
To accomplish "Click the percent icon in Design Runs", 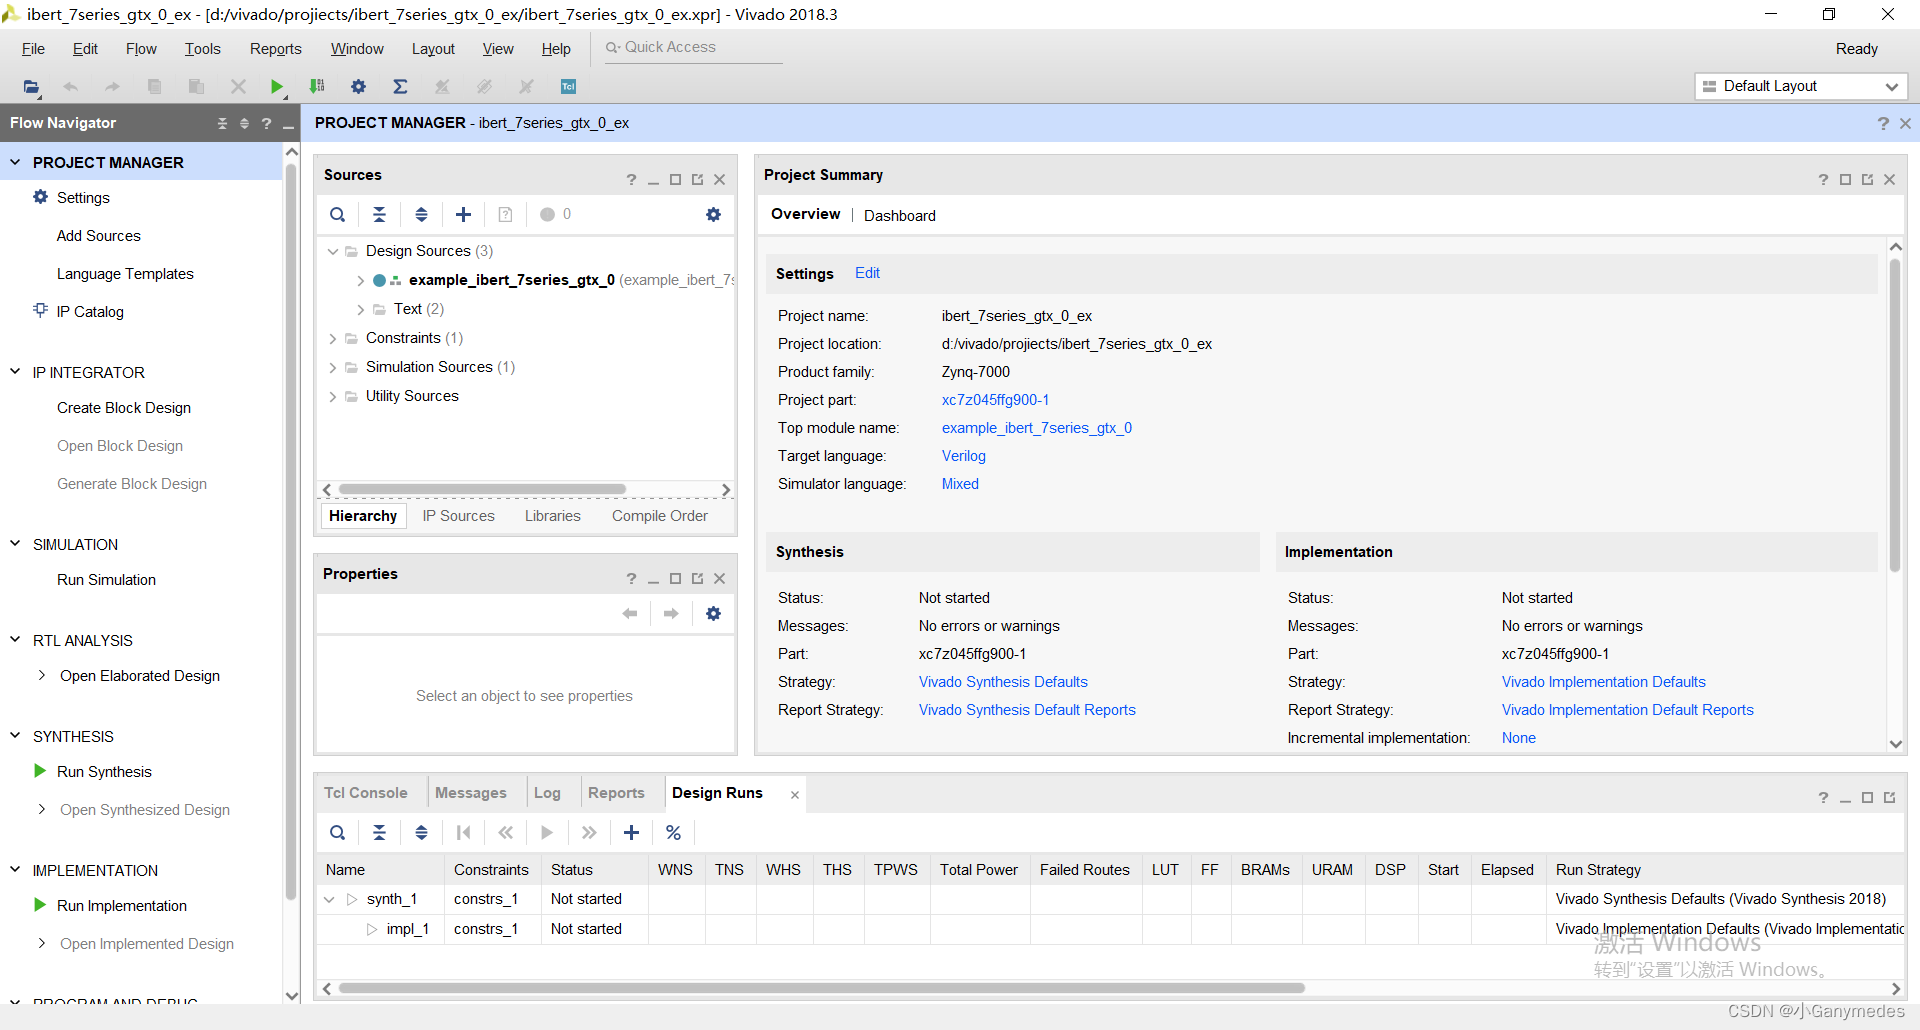I will tap(673, 832).
